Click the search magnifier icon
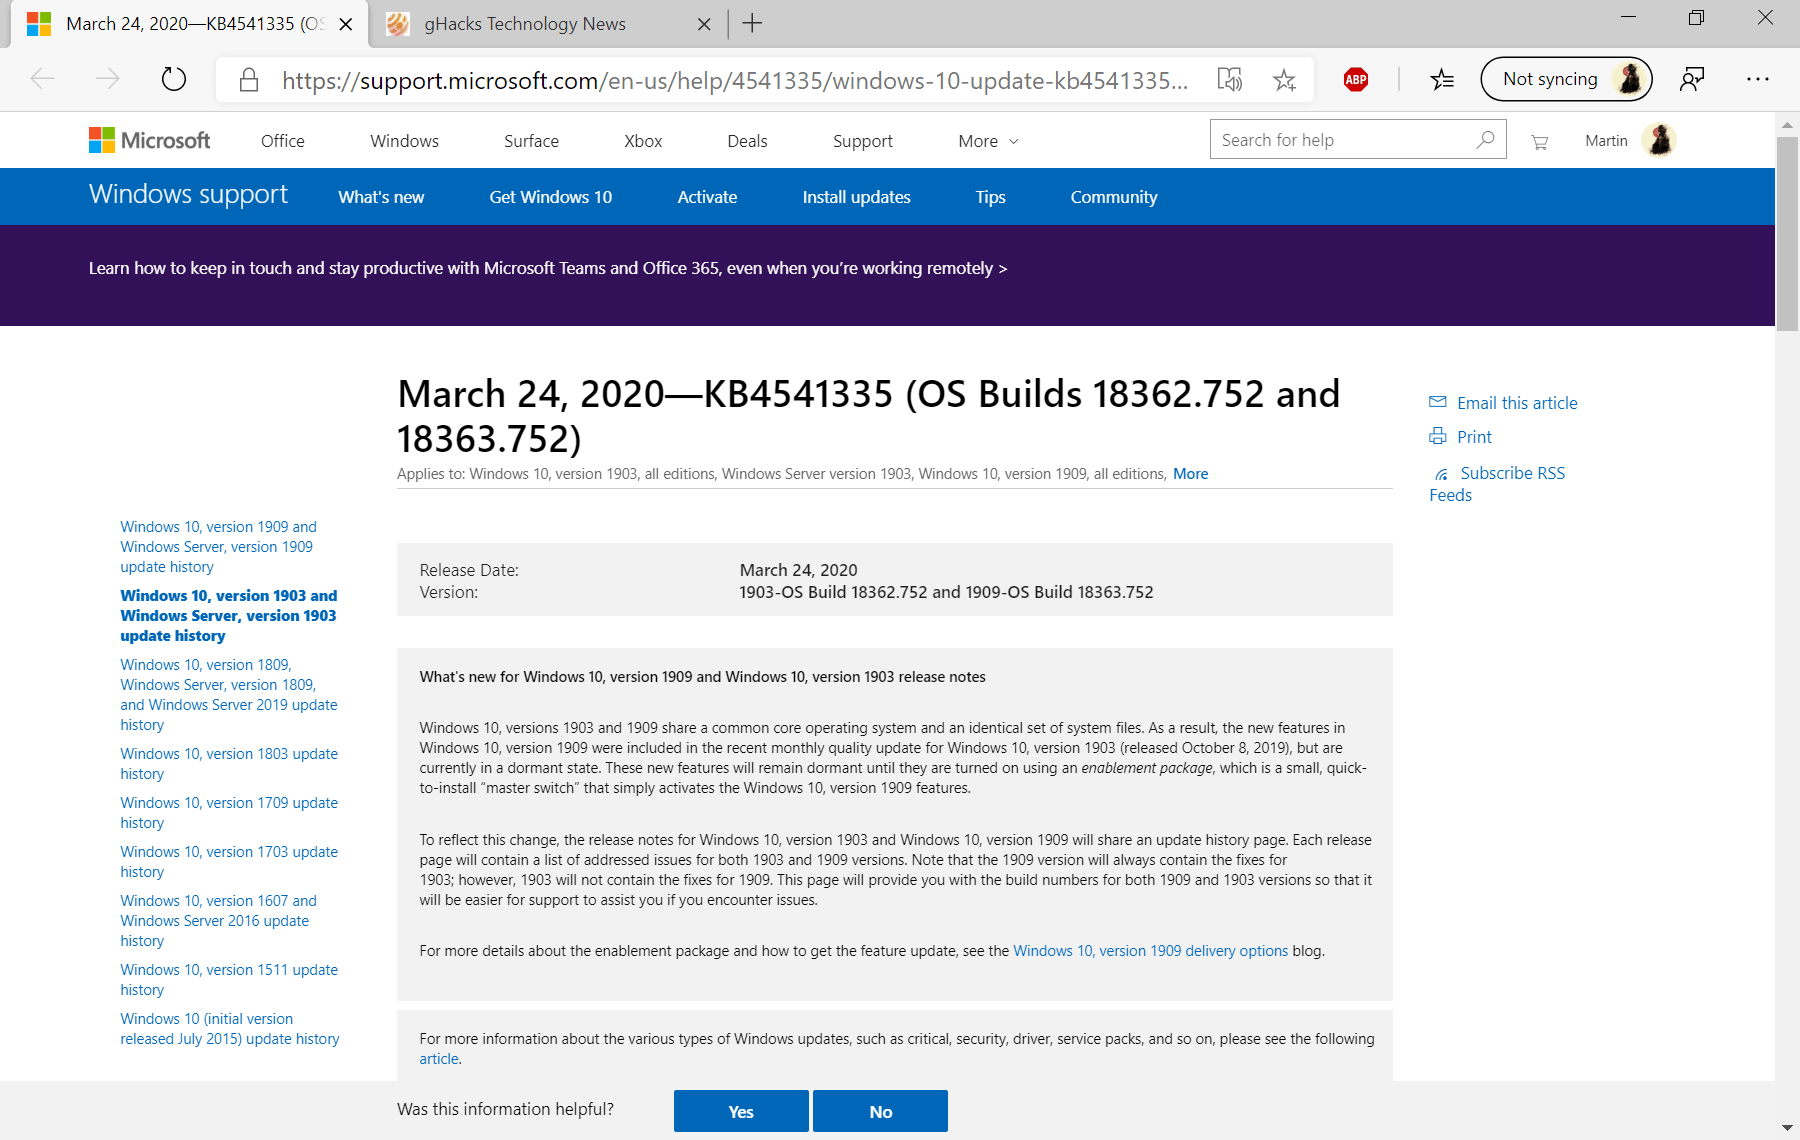This screenshot has width=1800, height=1140. point(1485,140)
